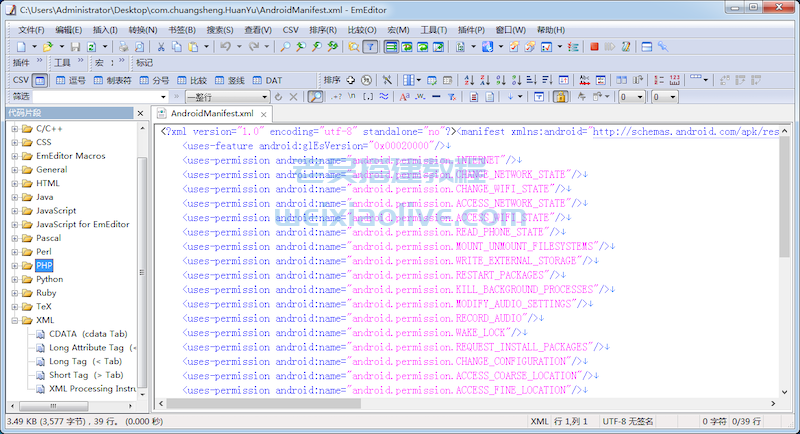Click the 制表符 TSV mode button
This screenshot has height=434, width=800.
pyautogui.click(x=112, y=80)
